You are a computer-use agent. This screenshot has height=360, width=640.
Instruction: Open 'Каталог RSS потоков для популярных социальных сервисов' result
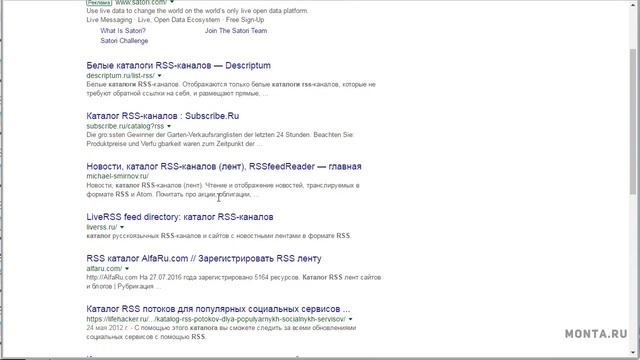(x=218, y=309)
